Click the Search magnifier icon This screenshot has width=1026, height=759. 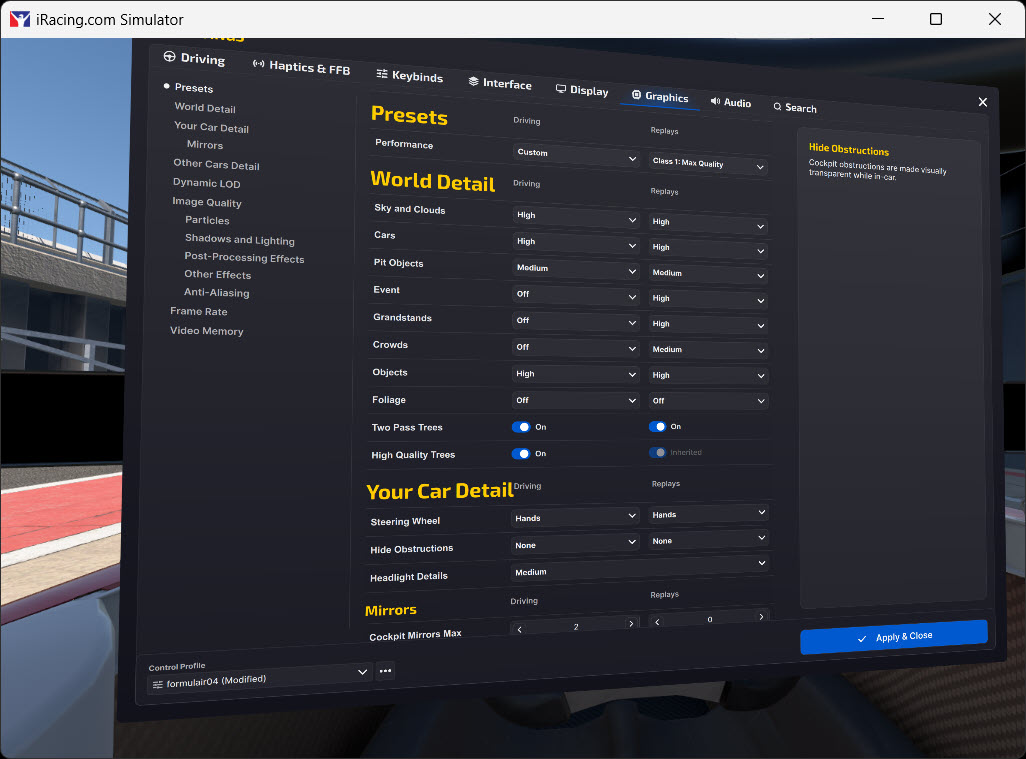pyautogui.click(x=777, y=106)
